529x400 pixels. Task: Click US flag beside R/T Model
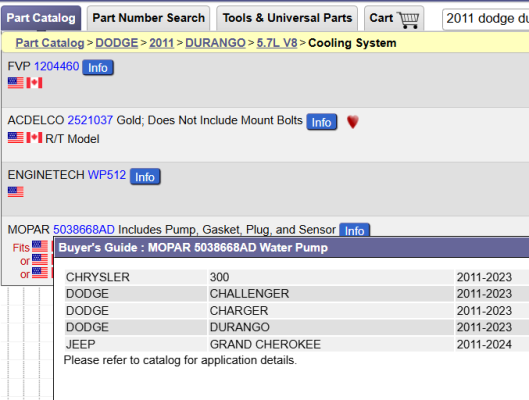click(x=16, y=138)
